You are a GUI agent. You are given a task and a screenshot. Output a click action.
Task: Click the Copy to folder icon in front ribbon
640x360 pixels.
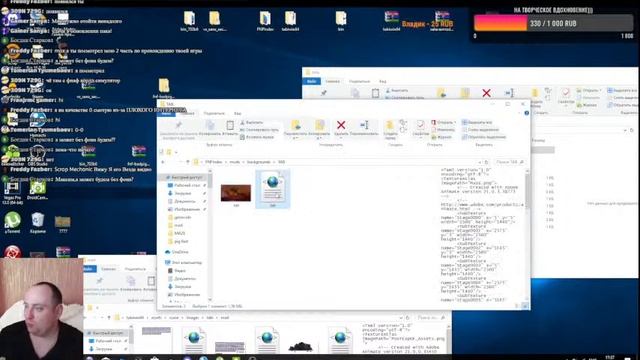coord(319,125)
